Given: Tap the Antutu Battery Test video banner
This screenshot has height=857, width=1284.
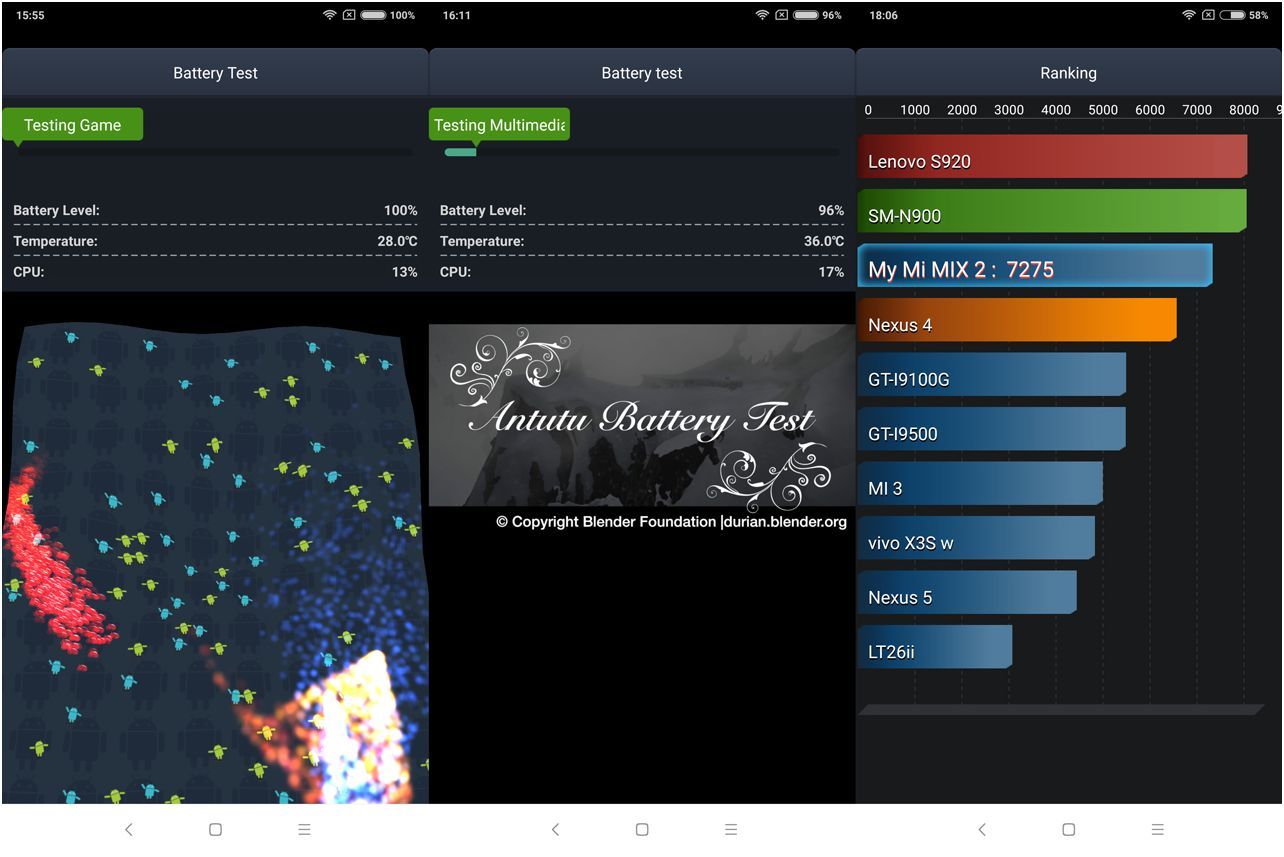Looking at the screenshot, I should [642, 415].
